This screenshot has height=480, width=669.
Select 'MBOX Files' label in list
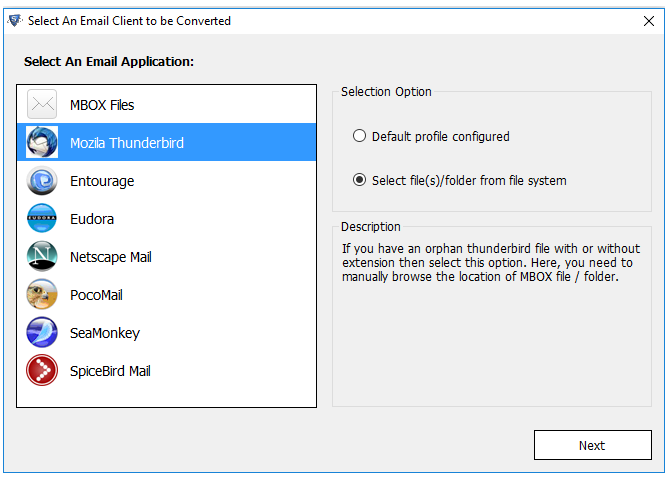click(102, 105)
